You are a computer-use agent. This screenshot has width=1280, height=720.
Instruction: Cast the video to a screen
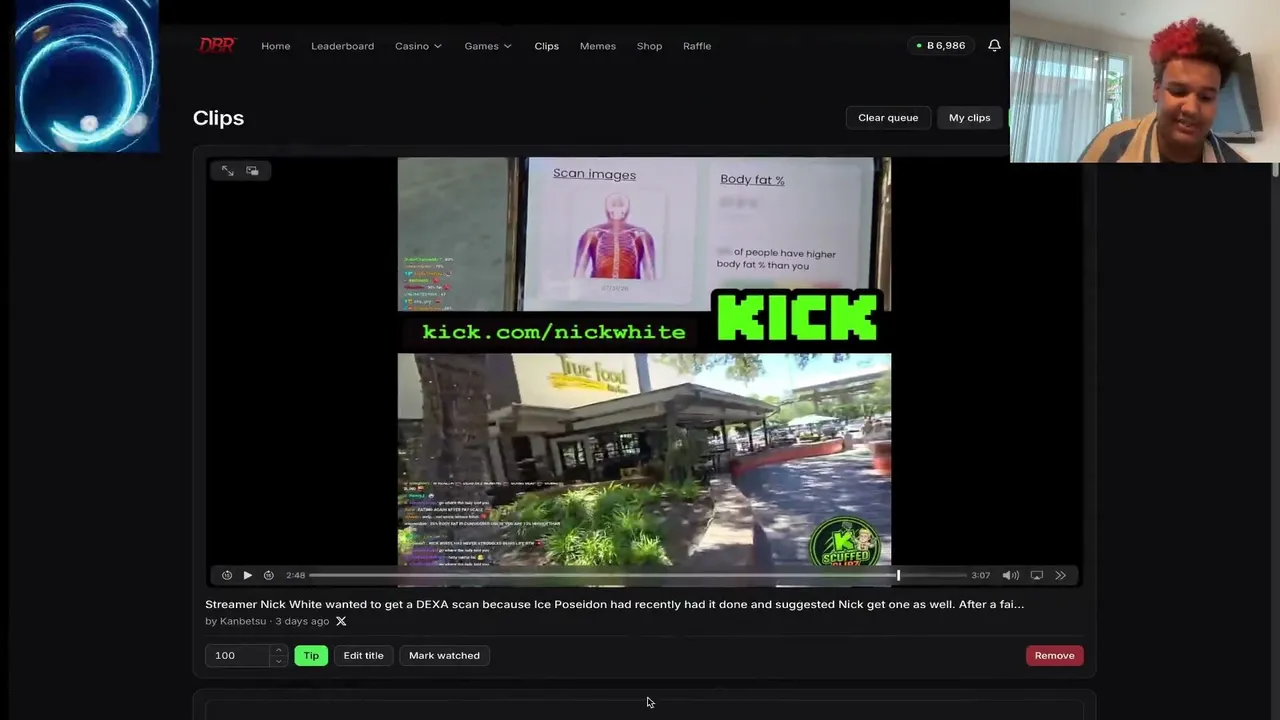click(x=1037, y=575)
